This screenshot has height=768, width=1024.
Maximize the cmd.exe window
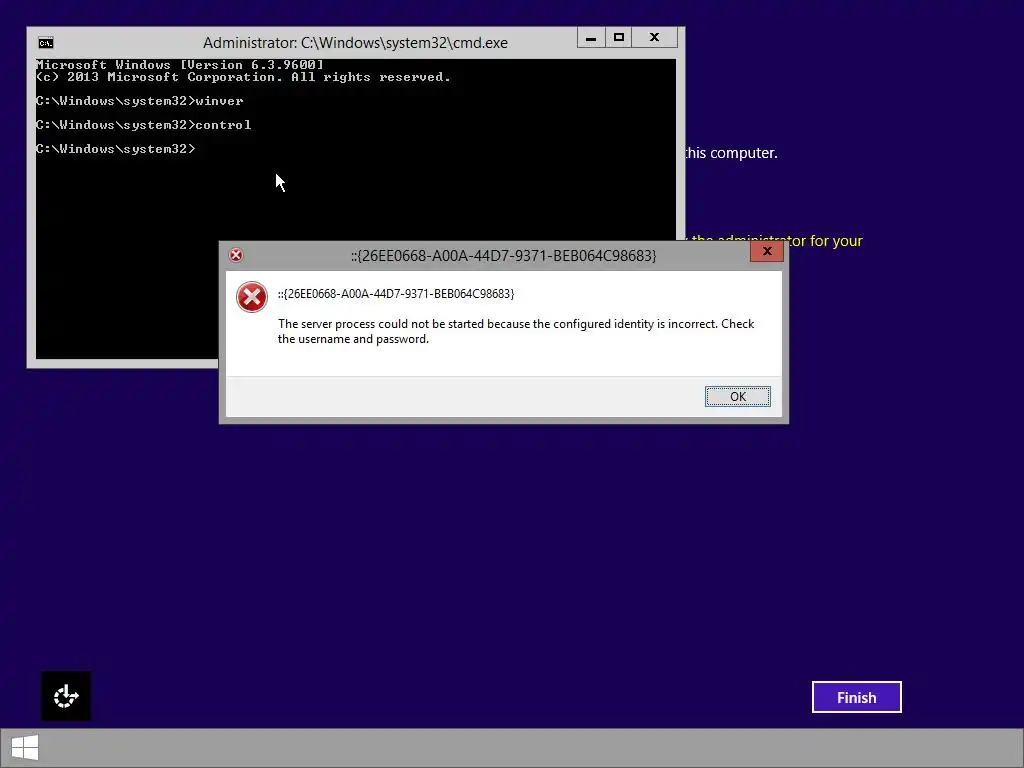[x=618, y=38]
